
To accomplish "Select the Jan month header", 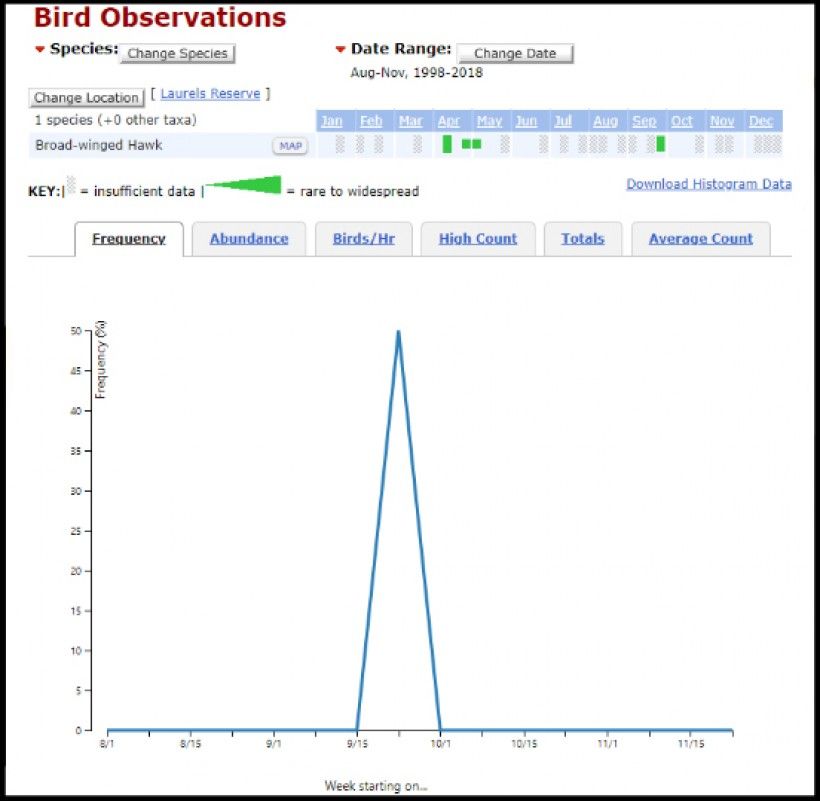I will (x=332, y=121).
